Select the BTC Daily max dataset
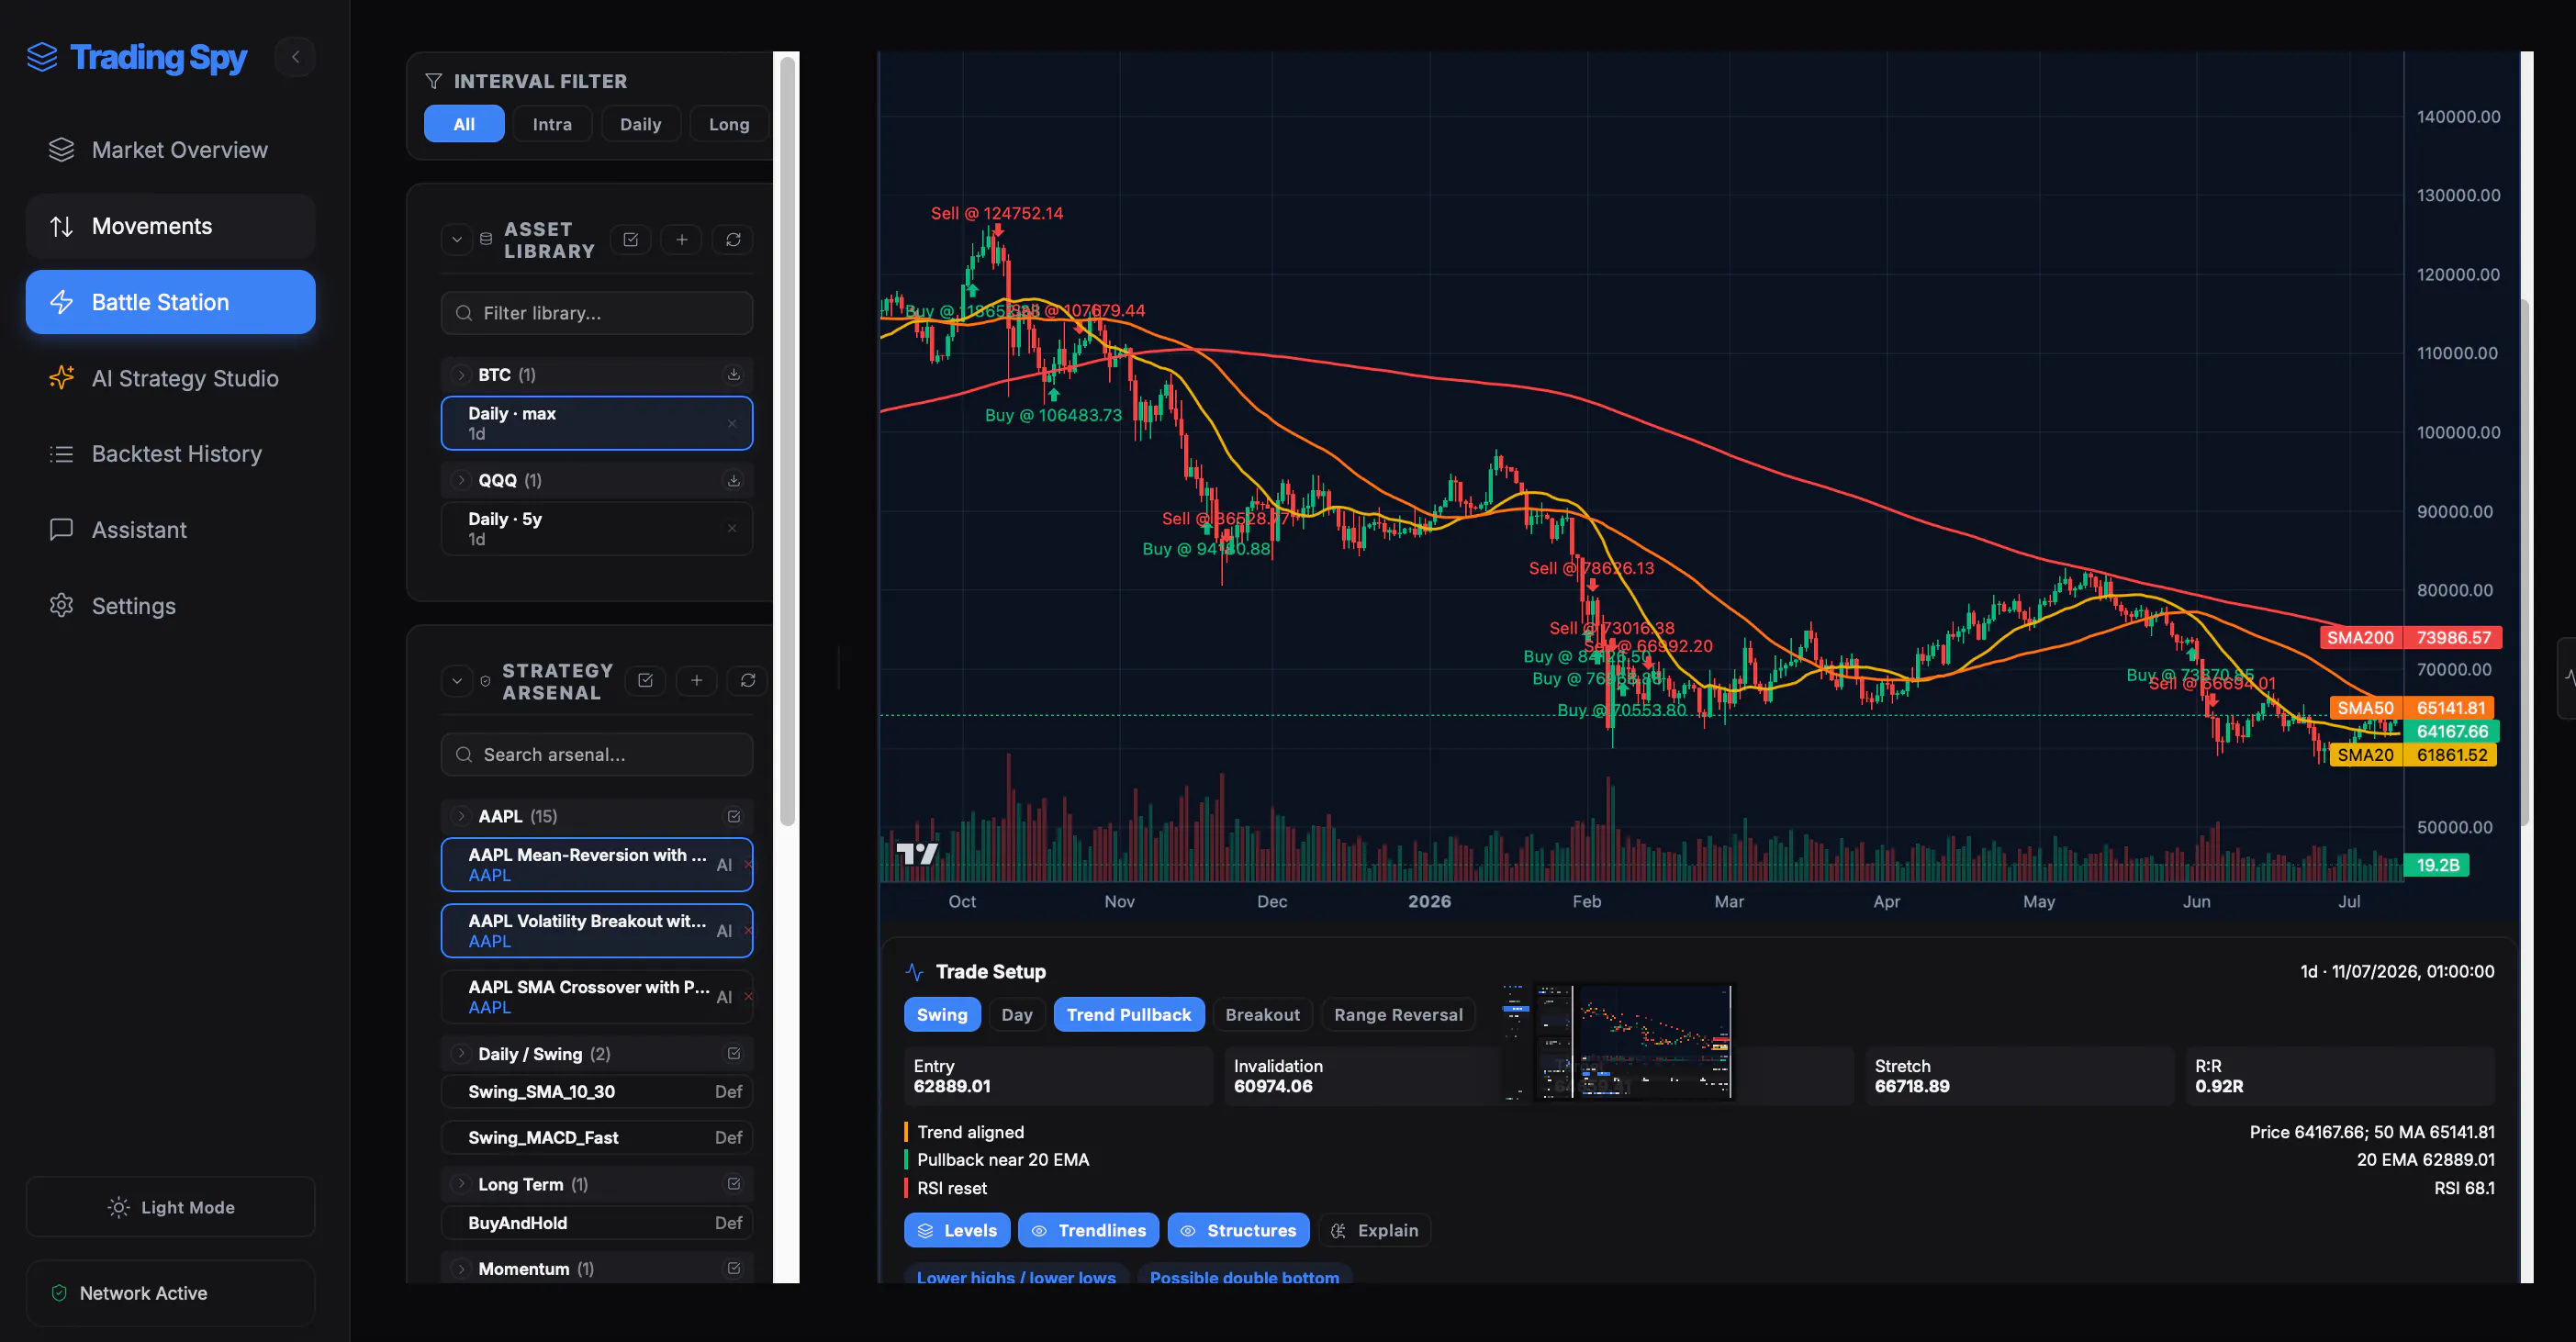This screenshot has width=2576, height=1342. (x=597, y=423)
